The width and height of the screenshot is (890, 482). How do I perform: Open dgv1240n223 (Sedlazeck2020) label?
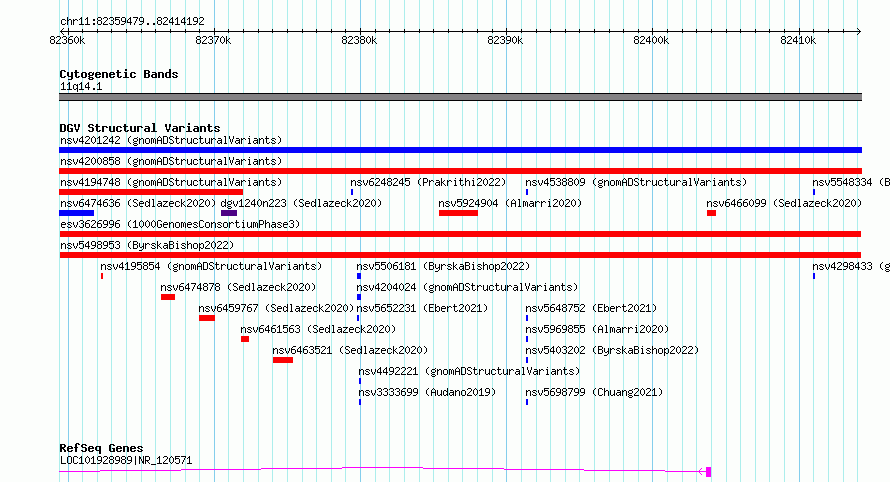click(301, 203)
